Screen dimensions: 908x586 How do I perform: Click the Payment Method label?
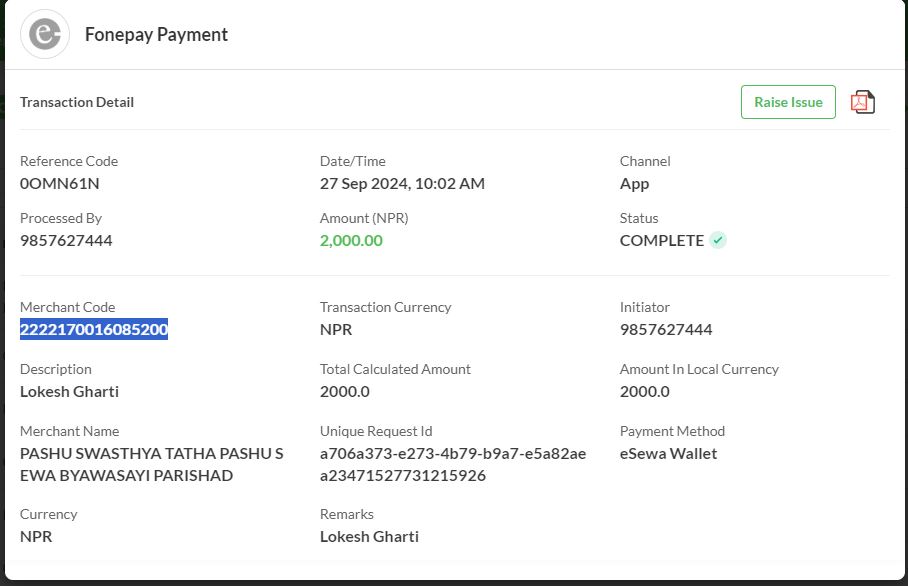point(672,431)
